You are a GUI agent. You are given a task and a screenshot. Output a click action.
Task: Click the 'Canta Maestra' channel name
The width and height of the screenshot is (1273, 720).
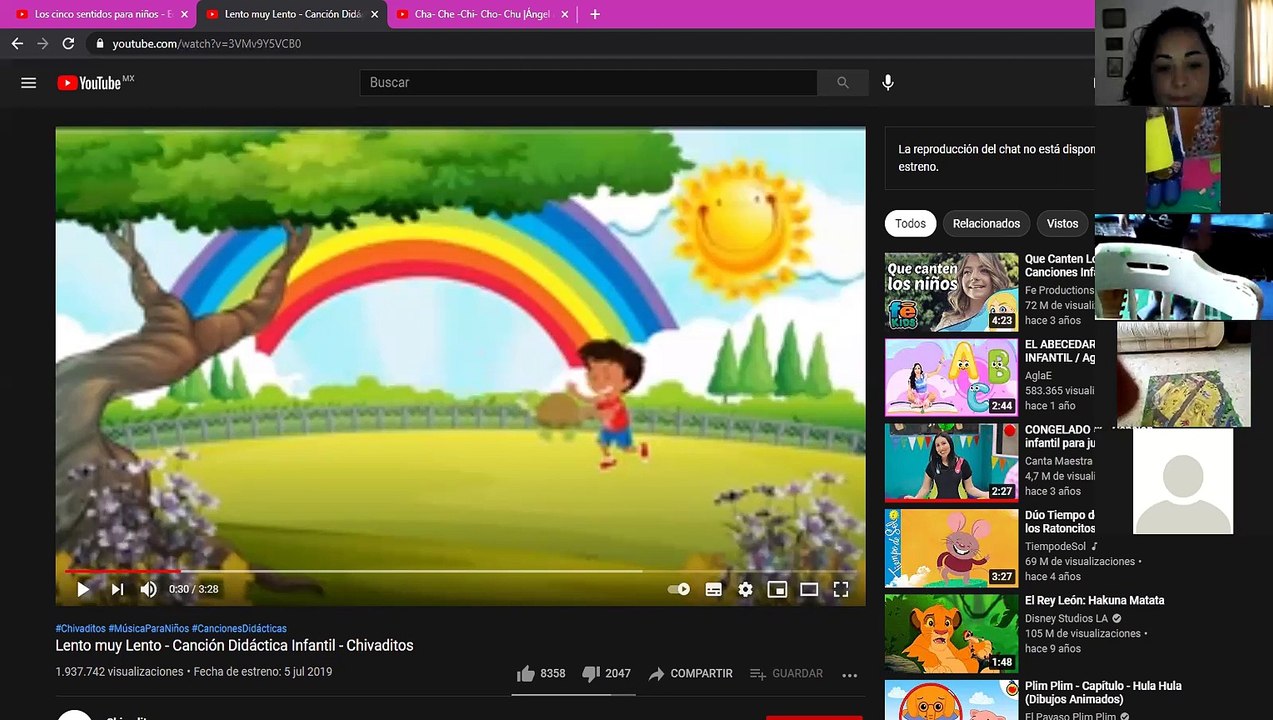click(x=1058, y=462)
